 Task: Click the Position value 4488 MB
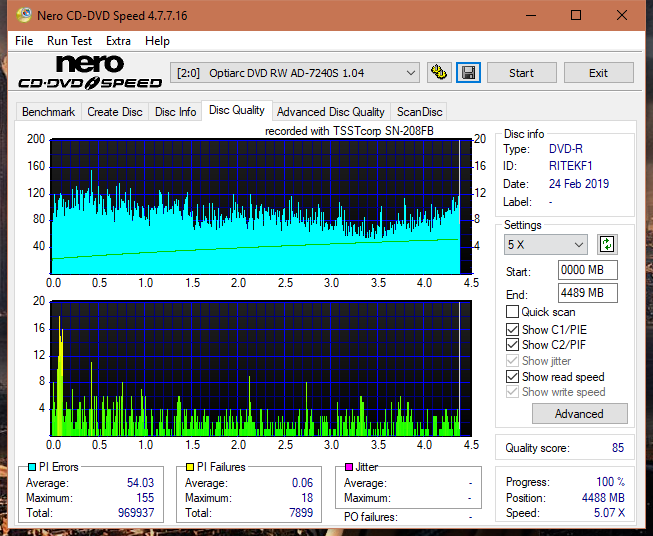pos(603,498)
